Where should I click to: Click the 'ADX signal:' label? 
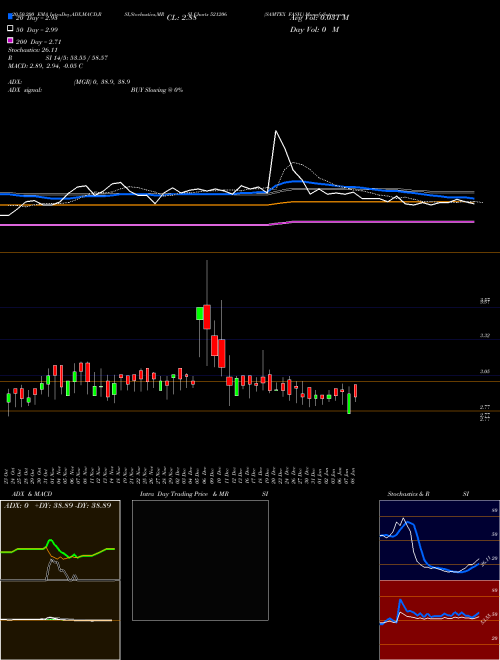(x=25, y=90)
